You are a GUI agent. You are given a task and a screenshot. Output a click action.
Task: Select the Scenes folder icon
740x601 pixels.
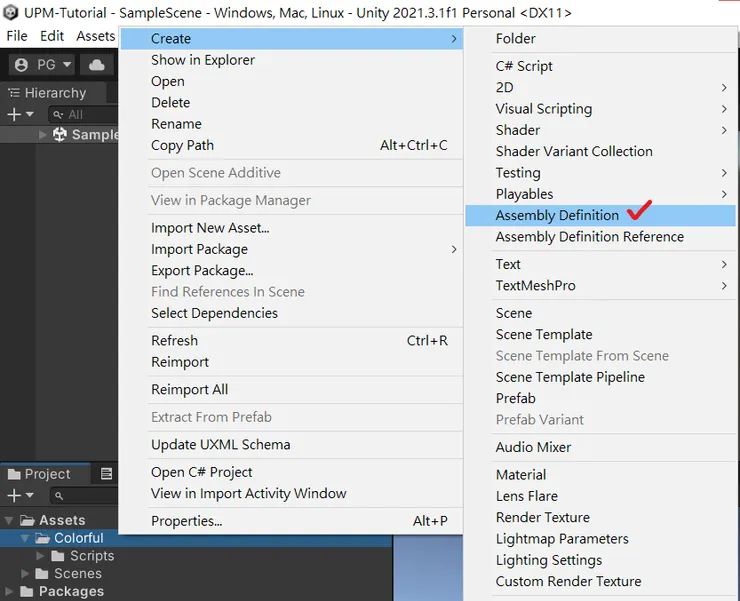click(x=42, y=574)
